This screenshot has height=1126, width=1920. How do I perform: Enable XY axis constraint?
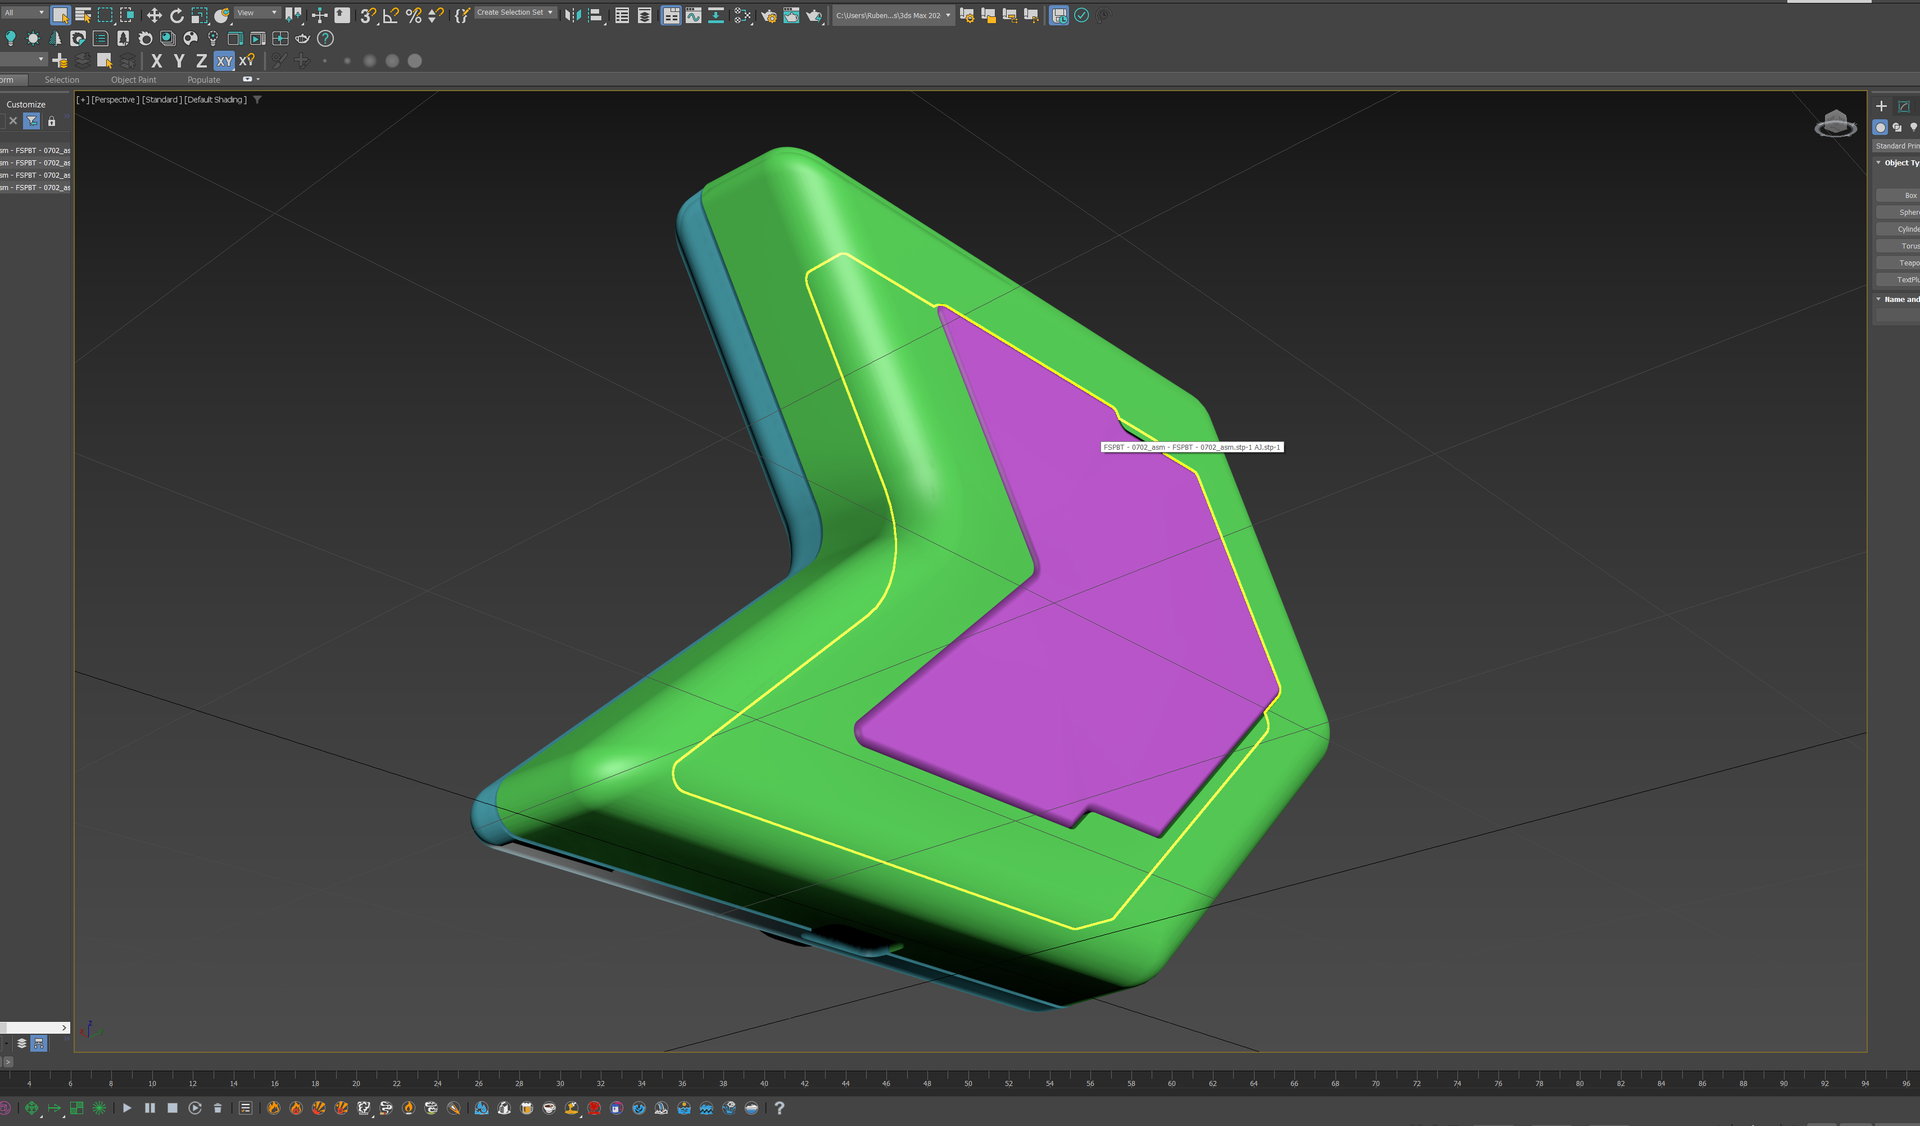click(x=224, y=61)
